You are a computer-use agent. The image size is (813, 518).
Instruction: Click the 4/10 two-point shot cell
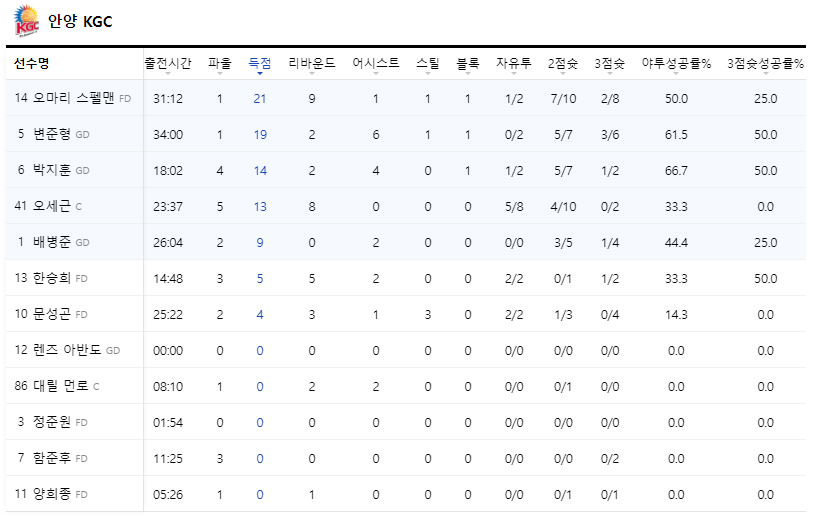(563, 207)
